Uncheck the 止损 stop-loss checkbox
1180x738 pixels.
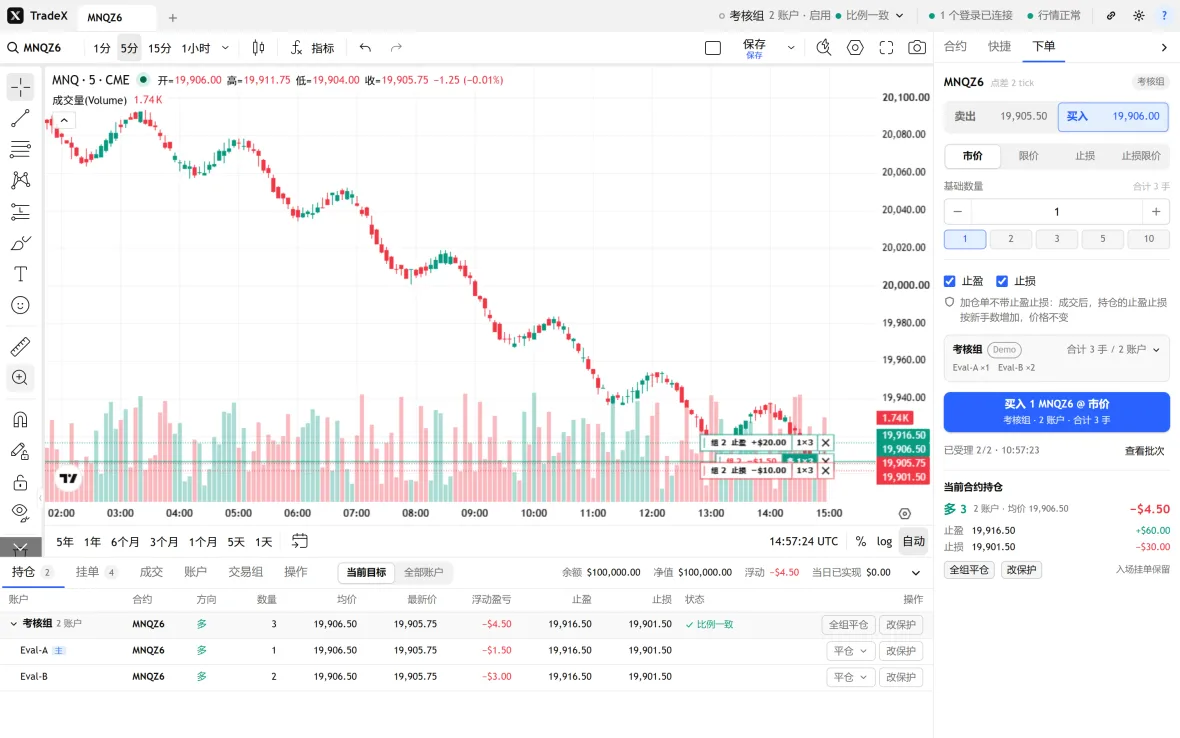(1002, 281)
